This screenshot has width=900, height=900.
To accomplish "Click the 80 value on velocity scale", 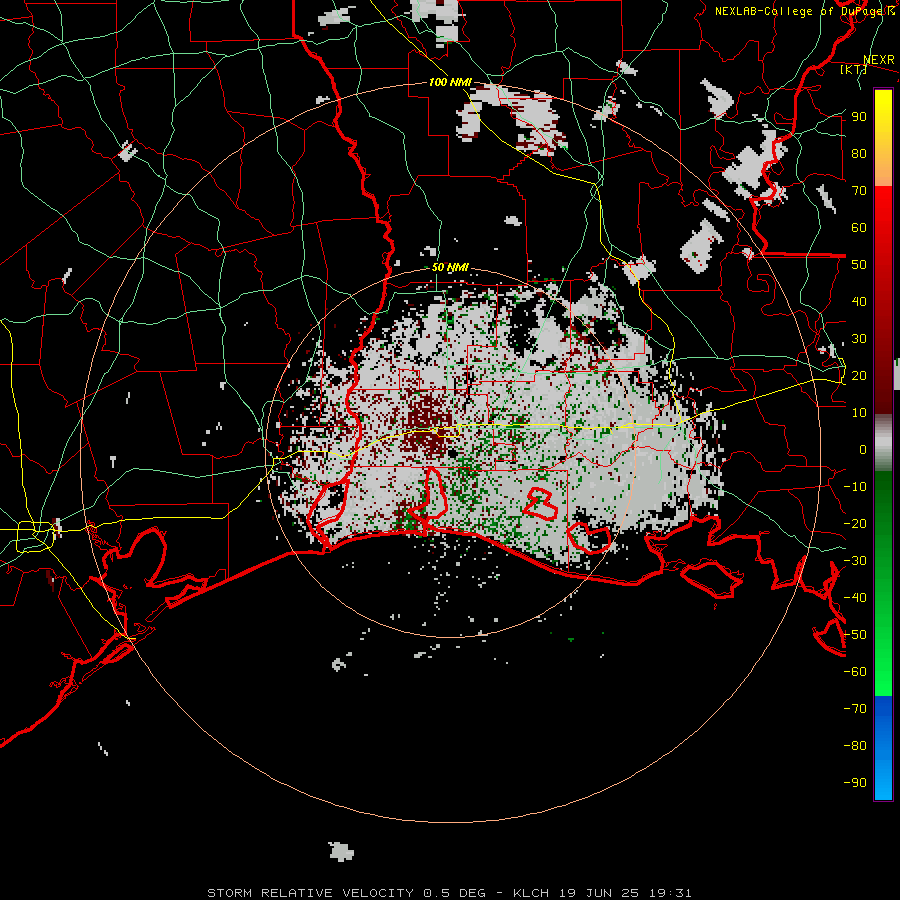I will (859, 153).
